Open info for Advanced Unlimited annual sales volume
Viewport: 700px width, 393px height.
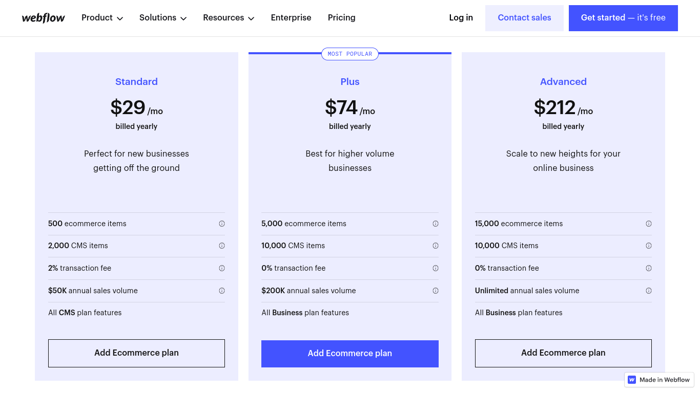[649, 291]
